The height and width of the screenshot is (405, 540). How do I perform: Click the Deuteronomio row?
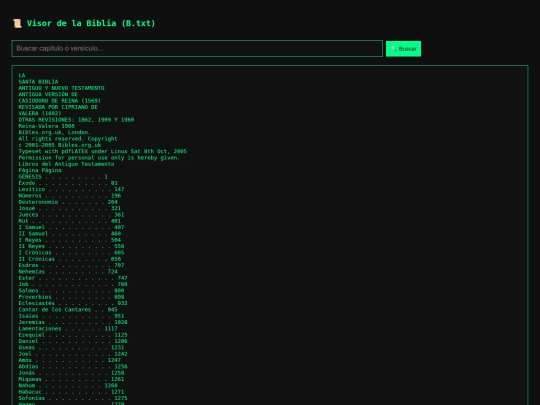[68, 202]
